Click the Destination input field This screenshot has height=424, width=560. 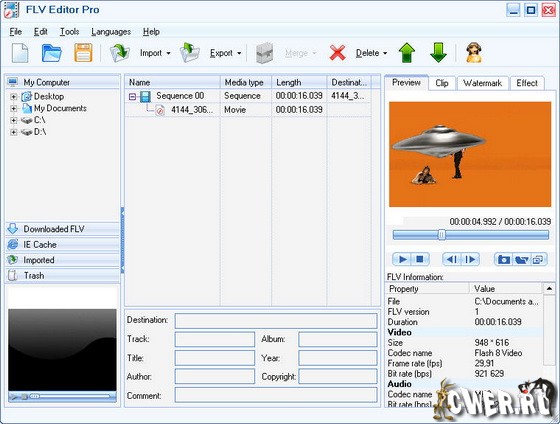click(x=276, y=321)
